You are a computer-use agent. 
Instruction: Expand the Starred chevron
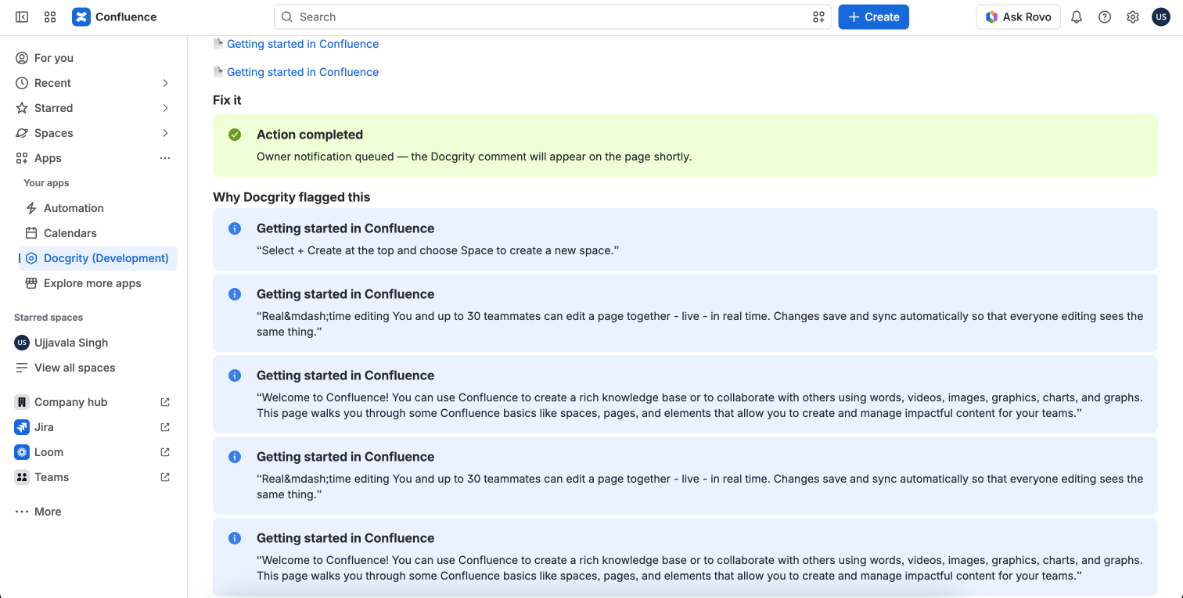(x=165, y=108)
